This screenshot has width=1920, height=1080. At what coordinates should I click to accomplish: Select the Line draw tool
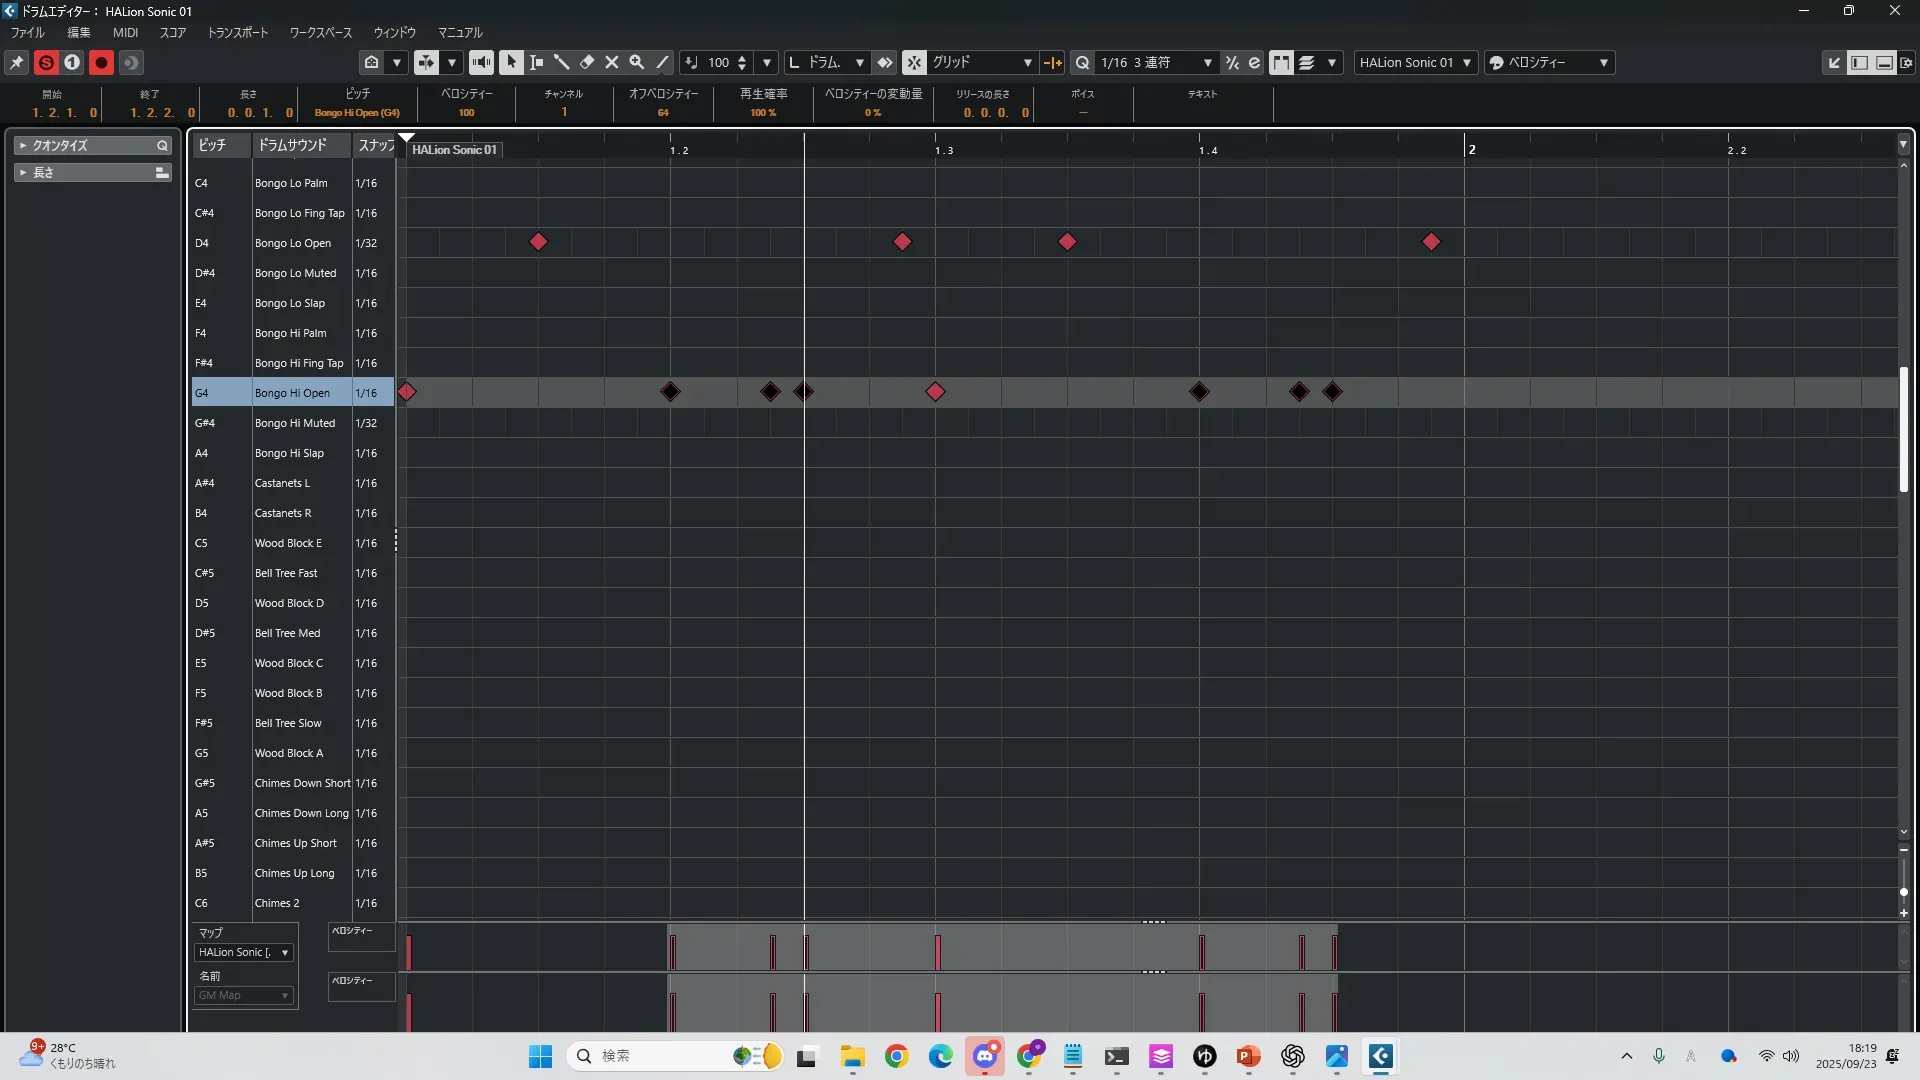662,62
